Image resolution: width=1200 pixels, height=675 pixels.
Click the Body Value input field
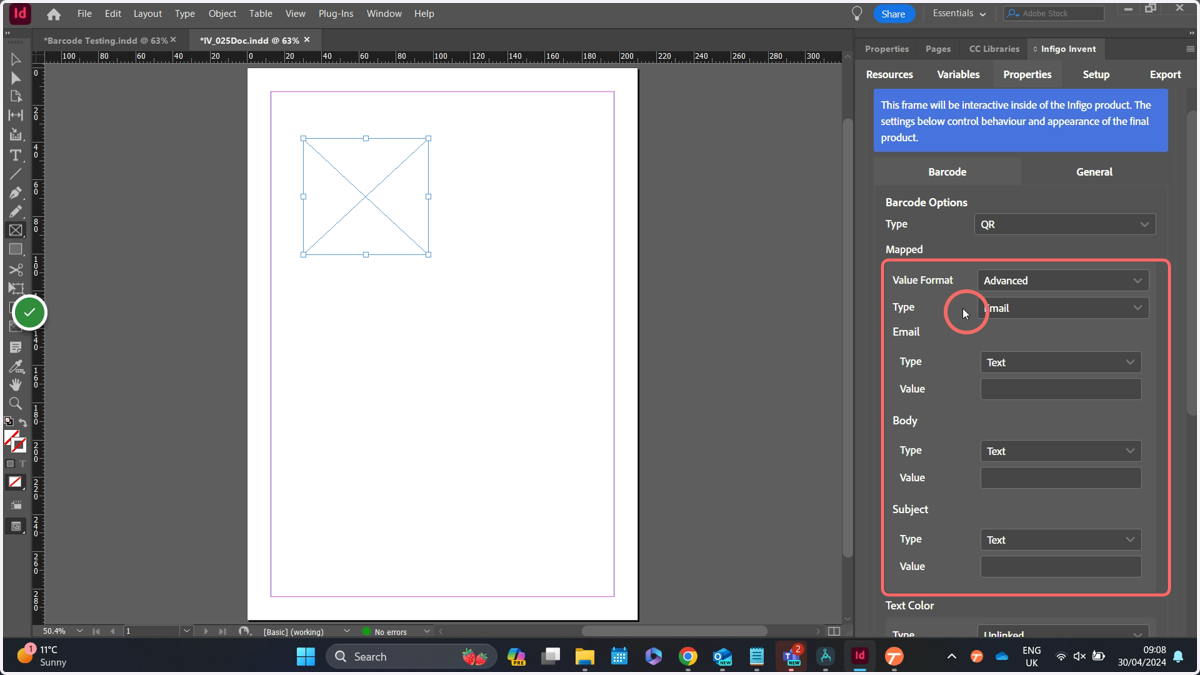point(1061,478)
